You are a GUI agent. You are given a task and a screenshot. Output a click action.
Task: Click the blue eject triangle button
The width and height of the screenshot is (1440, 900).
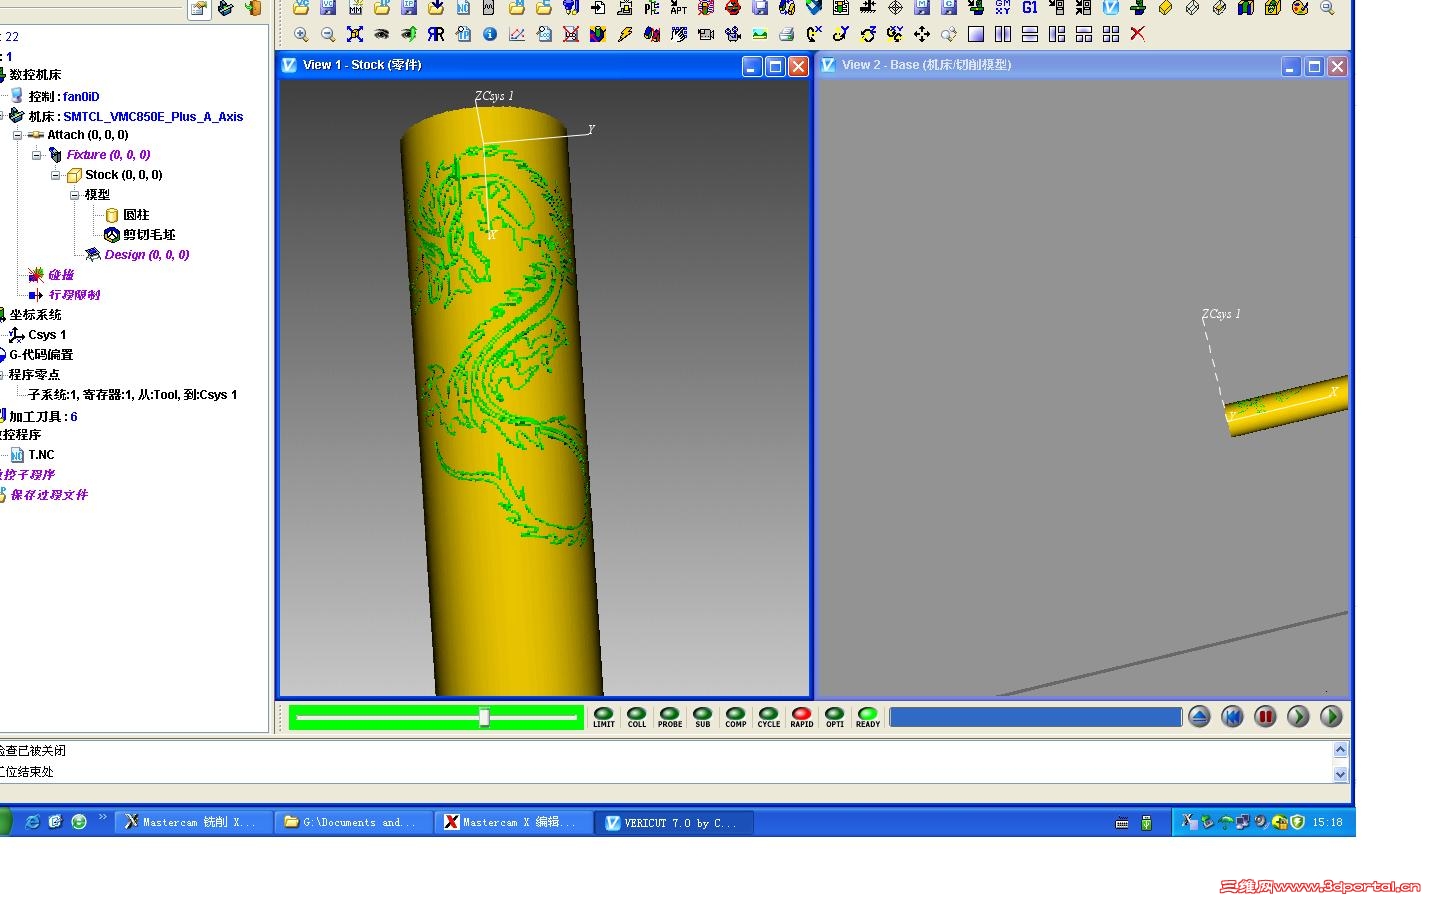click(x=1199, y=716)
